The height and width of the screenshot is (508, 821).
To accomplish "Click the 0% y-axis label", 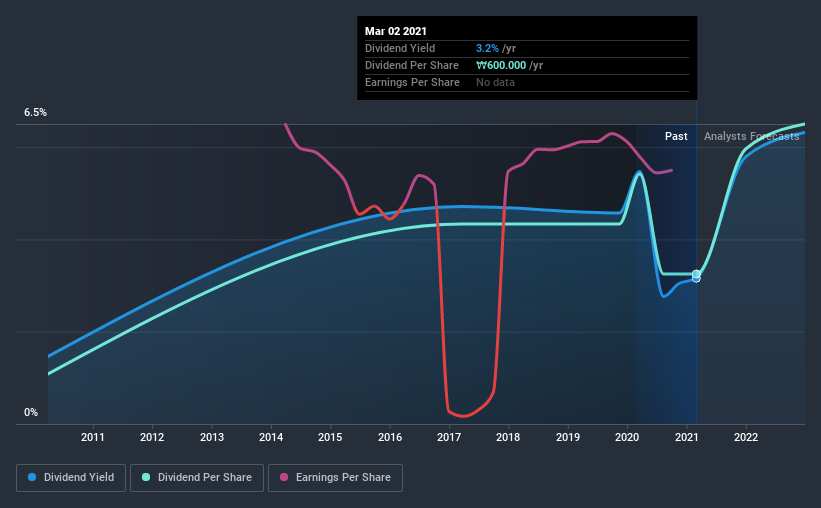I will pyautogui.click(x=31, y=413).
